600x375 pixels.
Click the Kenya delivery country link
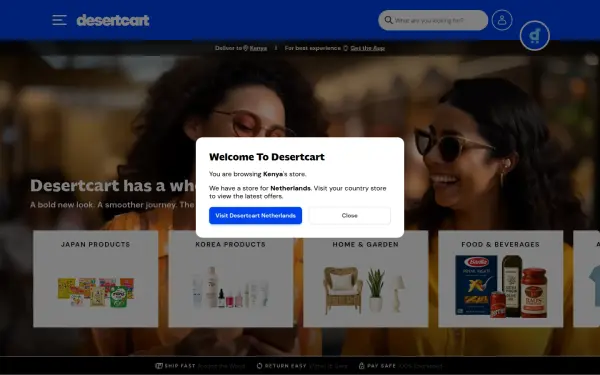pyautogui.click(x=258, y=48)
